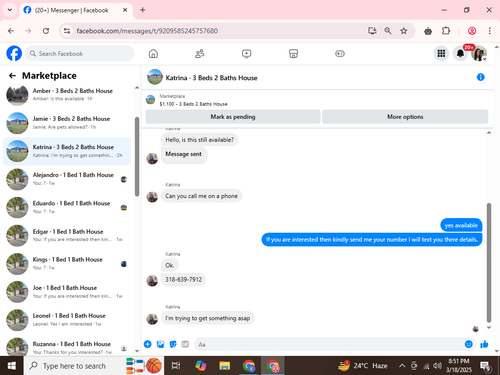
Task: Open Task View on the taskbar
Action: pos(176,366)
